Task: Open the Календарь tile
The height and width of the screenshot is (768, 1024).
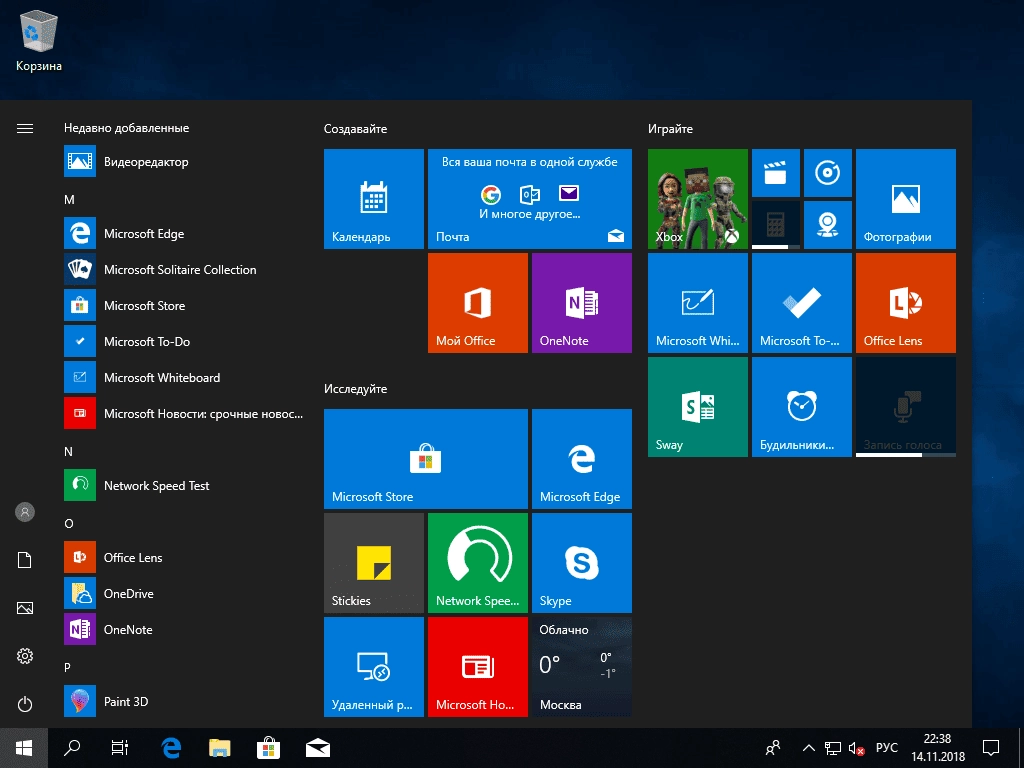Action: [374, 199]
